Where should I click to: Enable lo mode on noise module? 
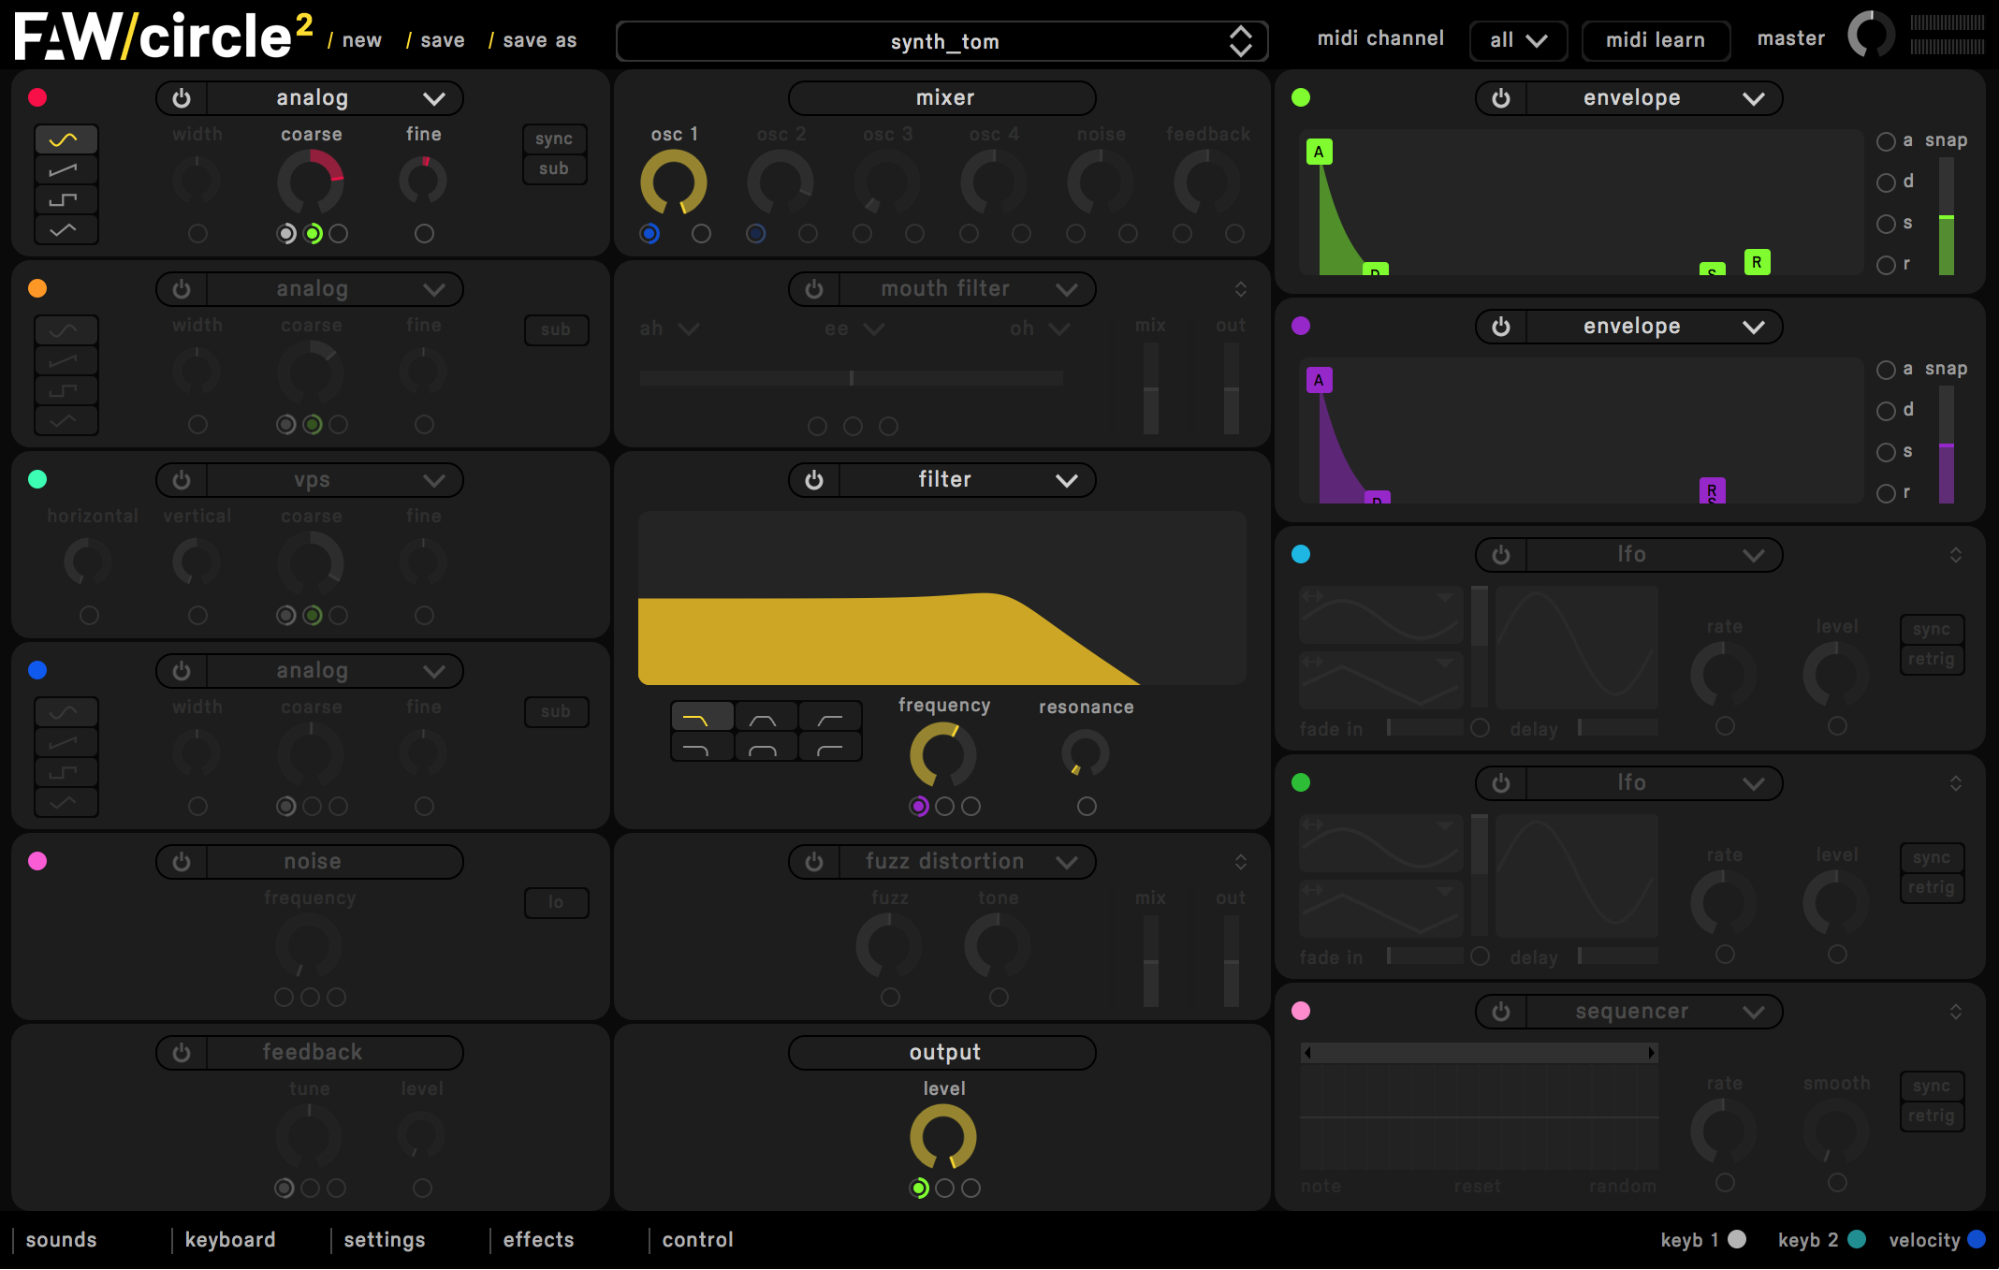pyautogui.click(x=556, y=903)
